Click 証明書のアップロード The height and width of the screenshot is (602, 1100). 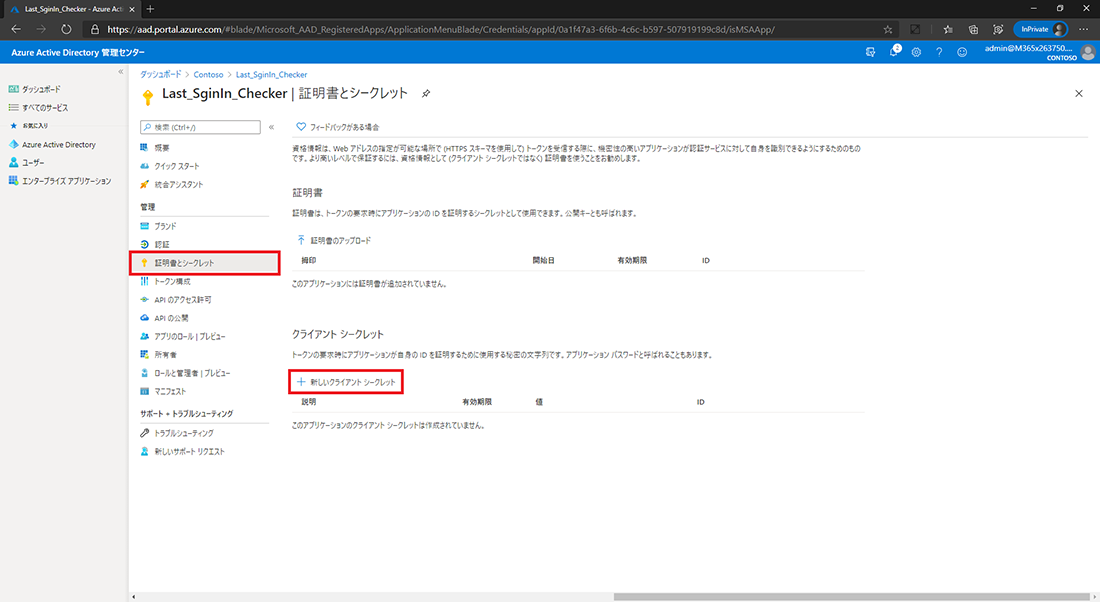[334, 240]
